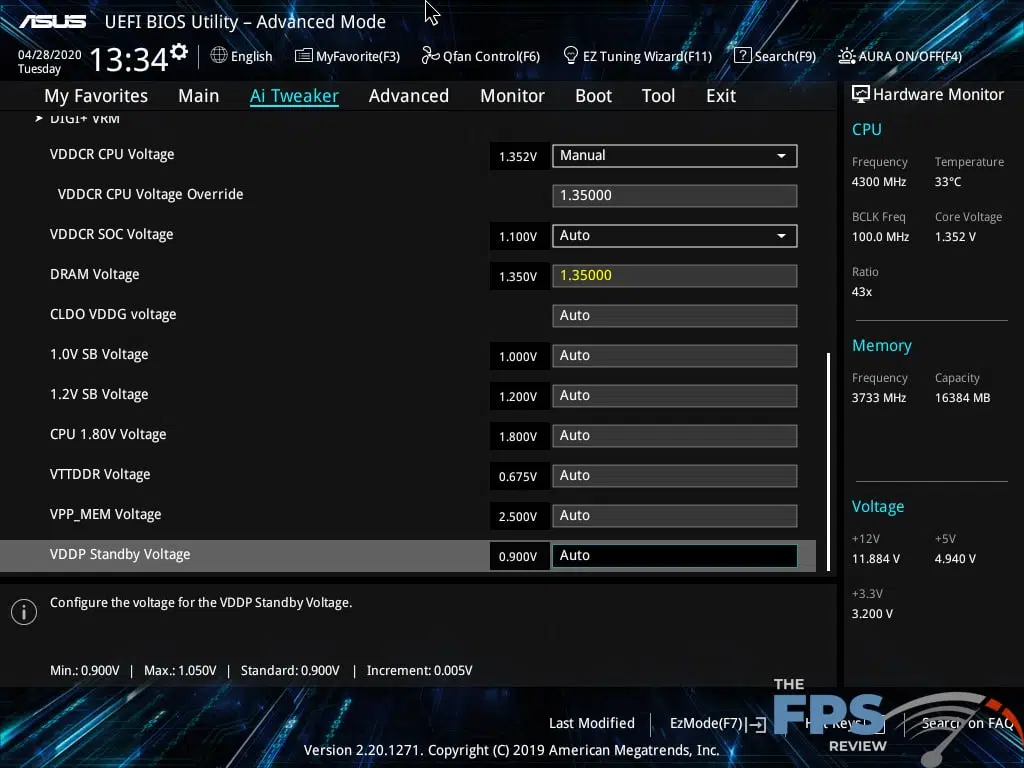1024x768 pixels.
Task: Open the Monitor tab
Action: click(x=512, y=96)
